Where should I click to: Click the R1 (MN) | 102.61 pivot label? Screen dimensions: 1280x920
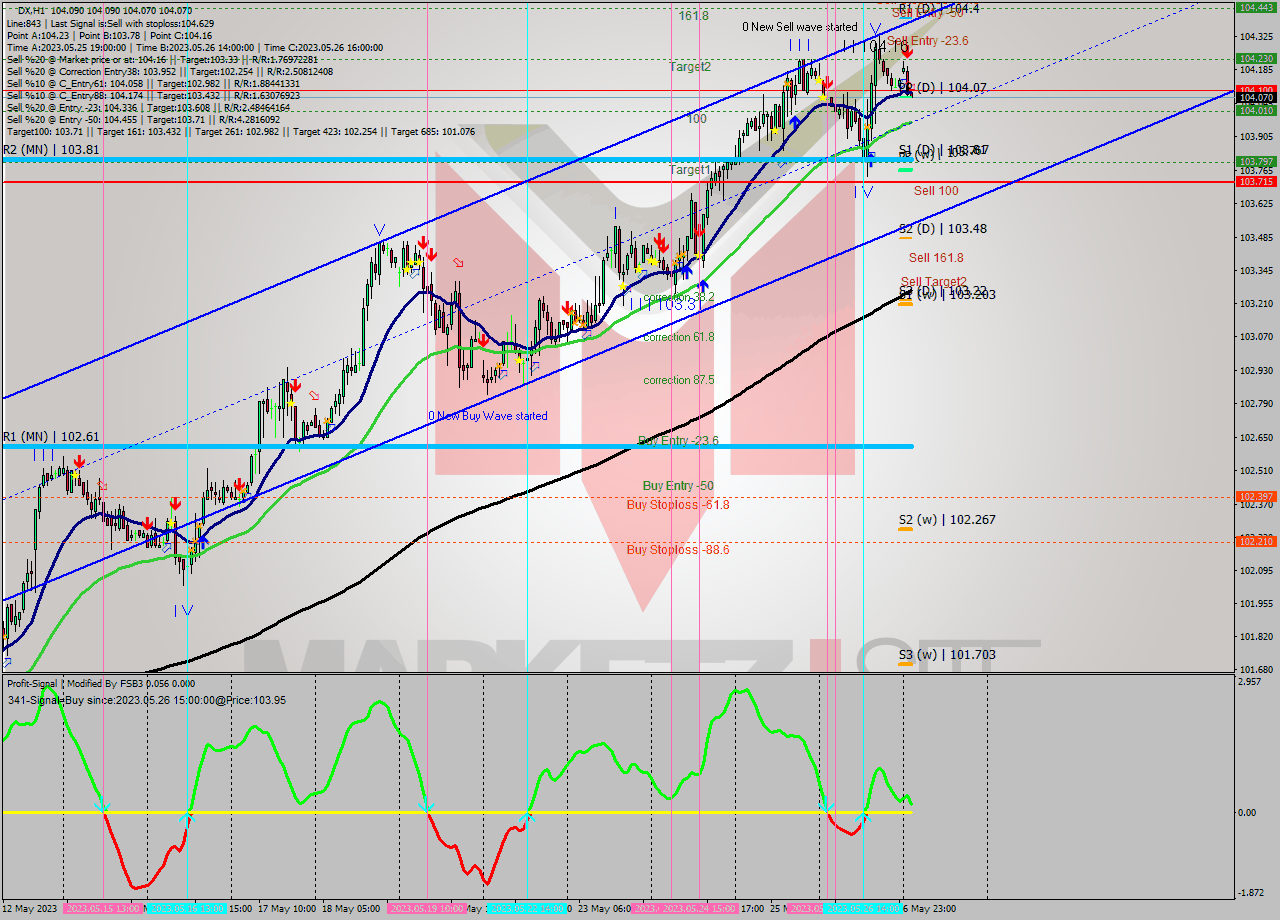pos(51,437)
